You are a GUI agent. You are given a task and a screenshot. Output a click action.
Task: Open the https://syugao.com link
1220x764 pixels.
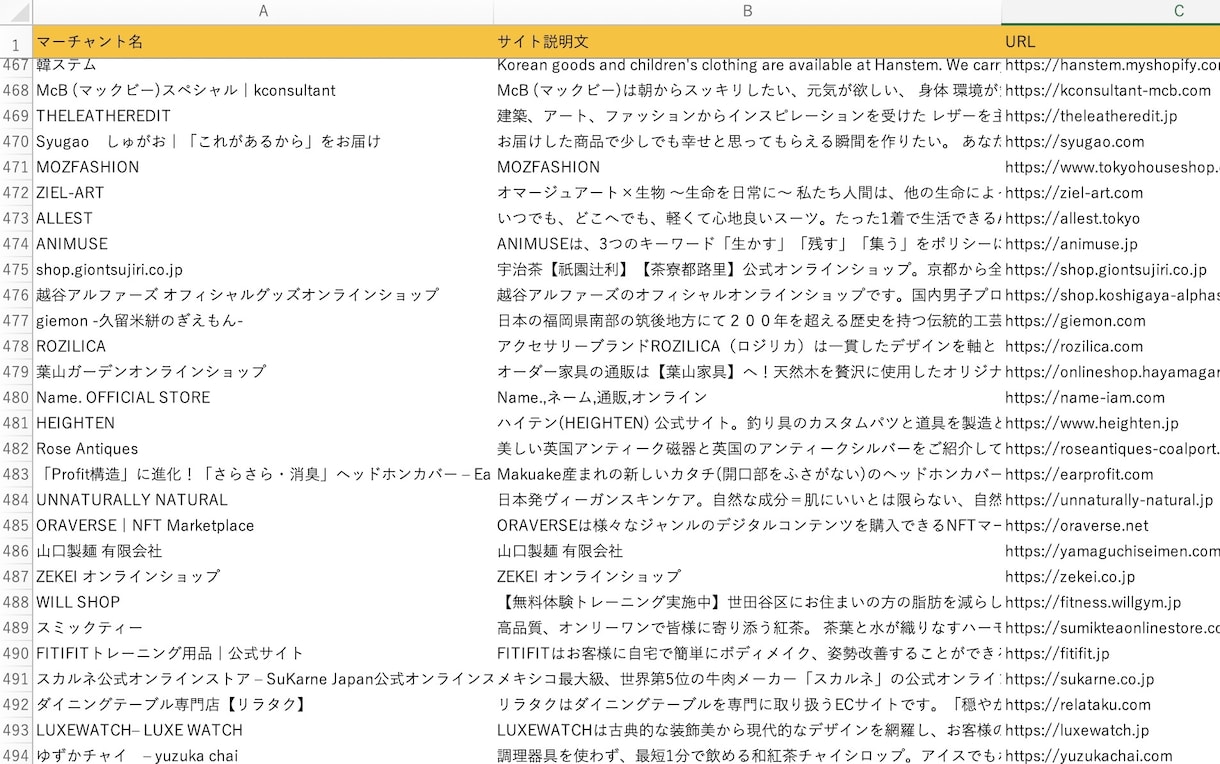[1075, 142]
